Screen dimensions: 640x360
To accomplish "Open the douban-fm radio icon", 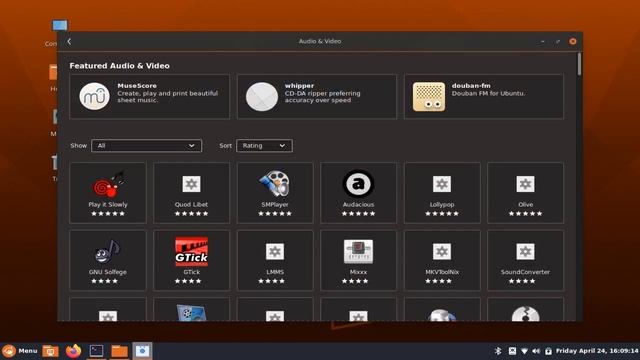I will [x=429, y=96].
